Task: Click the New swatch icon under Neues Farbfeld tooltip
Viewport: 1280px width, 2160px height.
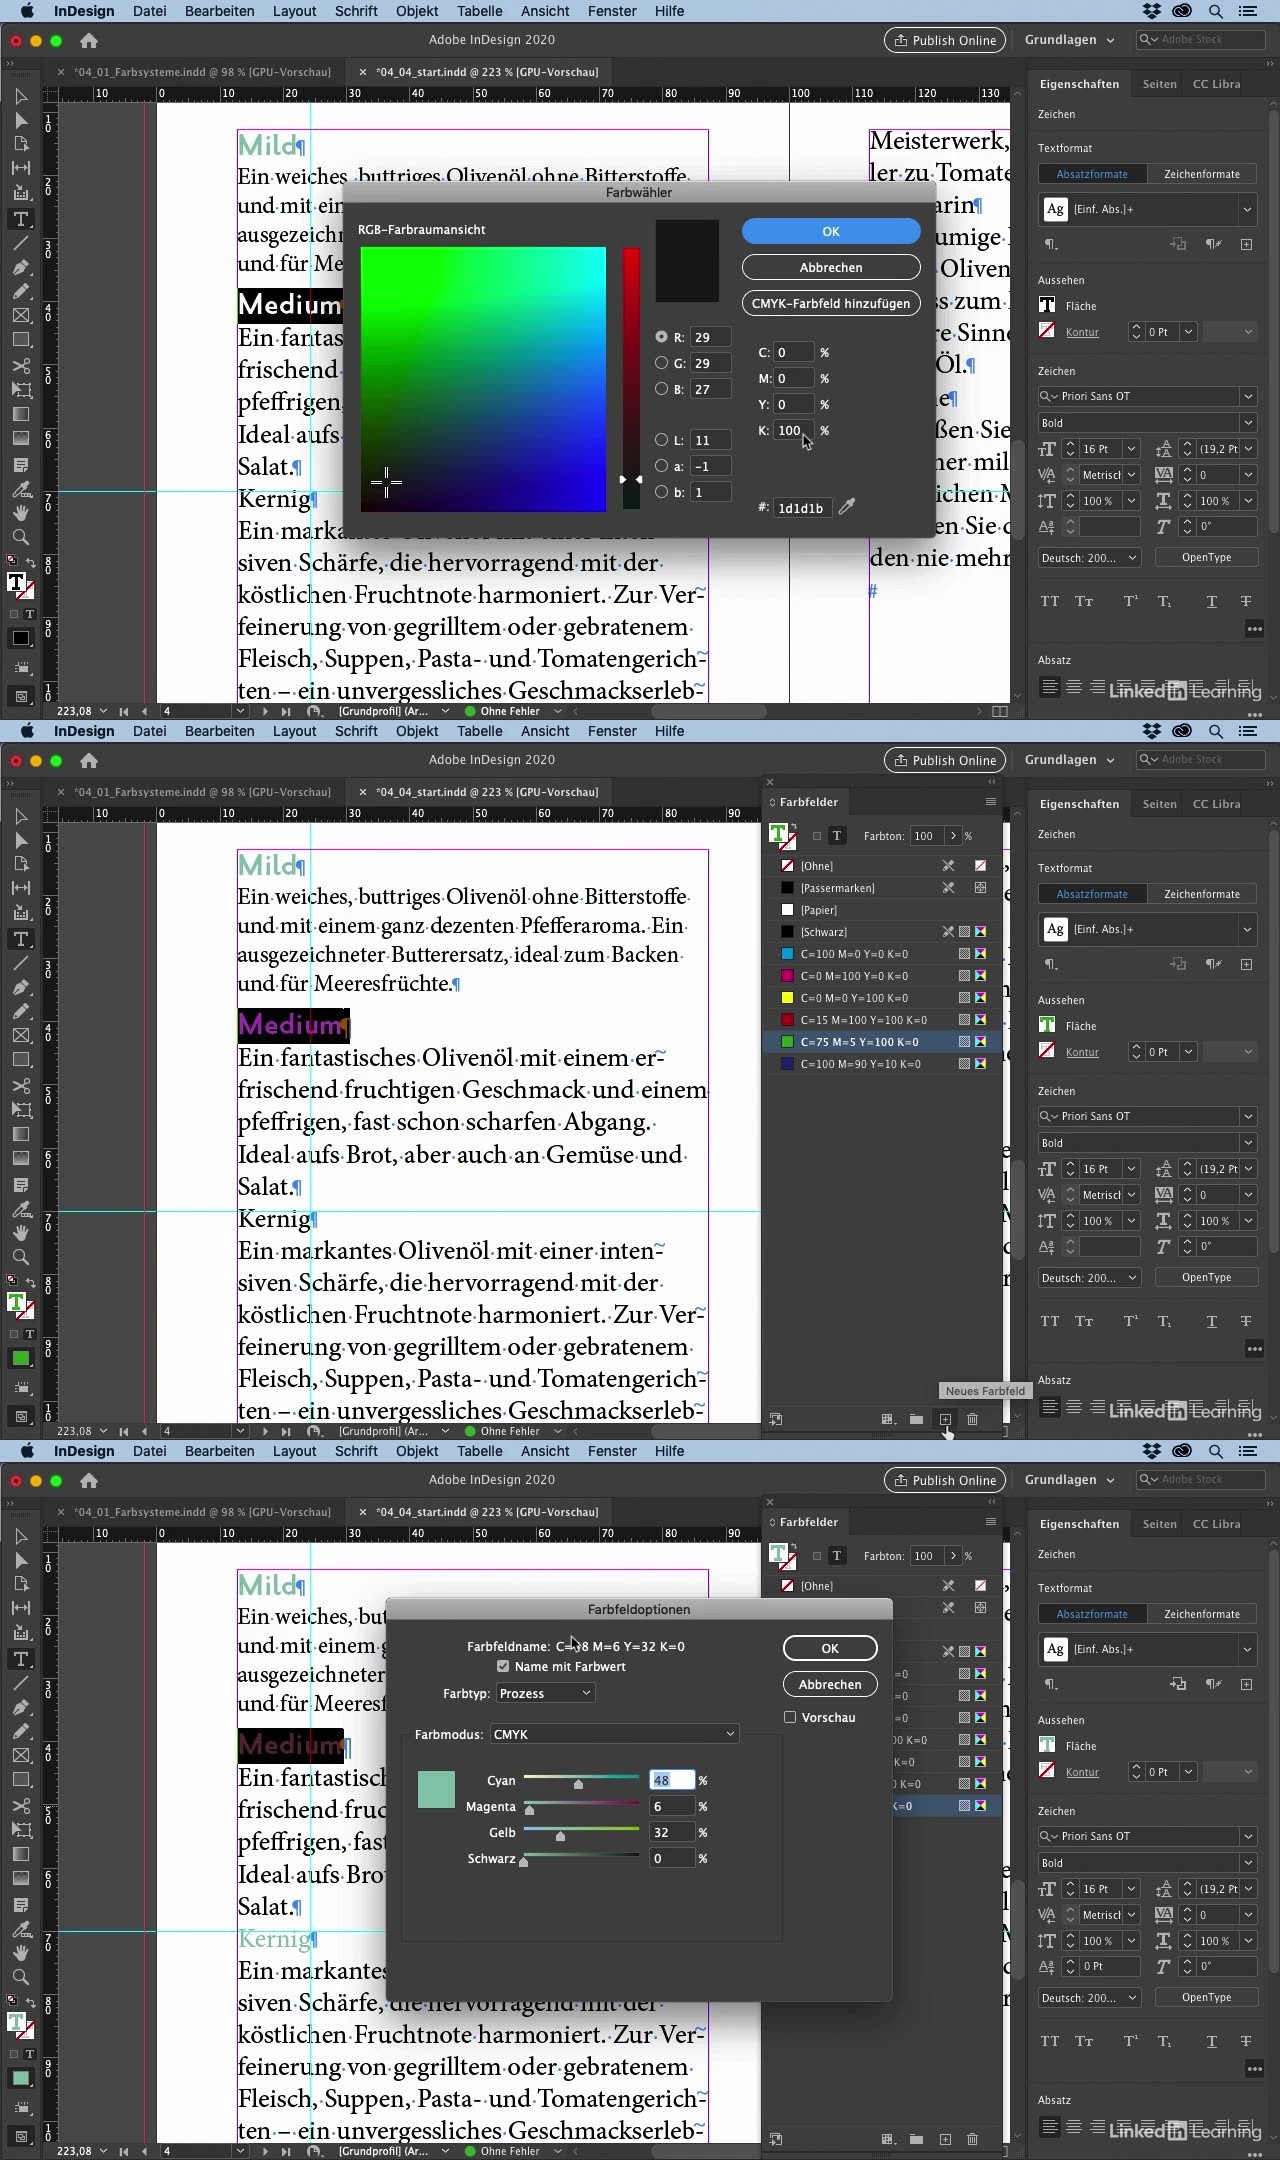Action: (945, 1419)
